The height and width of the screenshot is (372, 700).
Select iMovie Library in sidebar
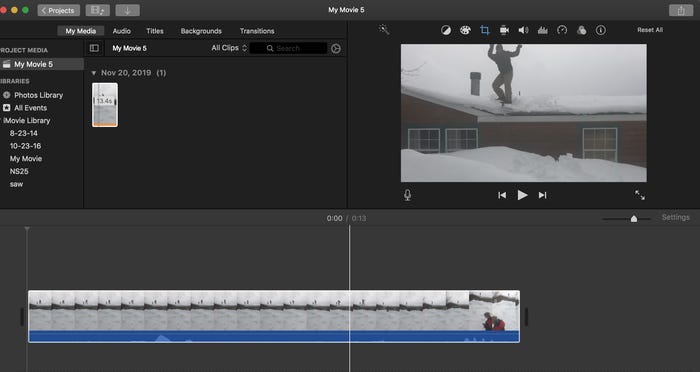coord(27,120)
